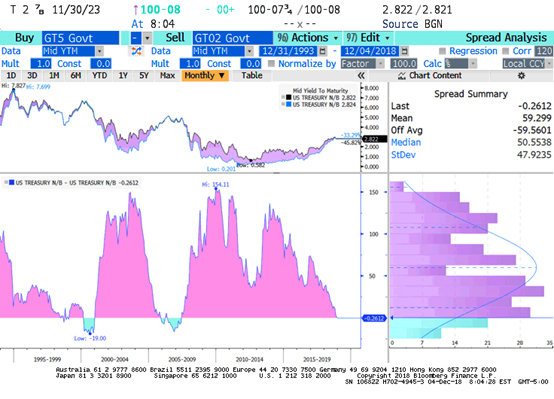Click the Median link in Spread Summary
The image size is (554, 399).
pos(406,142)
